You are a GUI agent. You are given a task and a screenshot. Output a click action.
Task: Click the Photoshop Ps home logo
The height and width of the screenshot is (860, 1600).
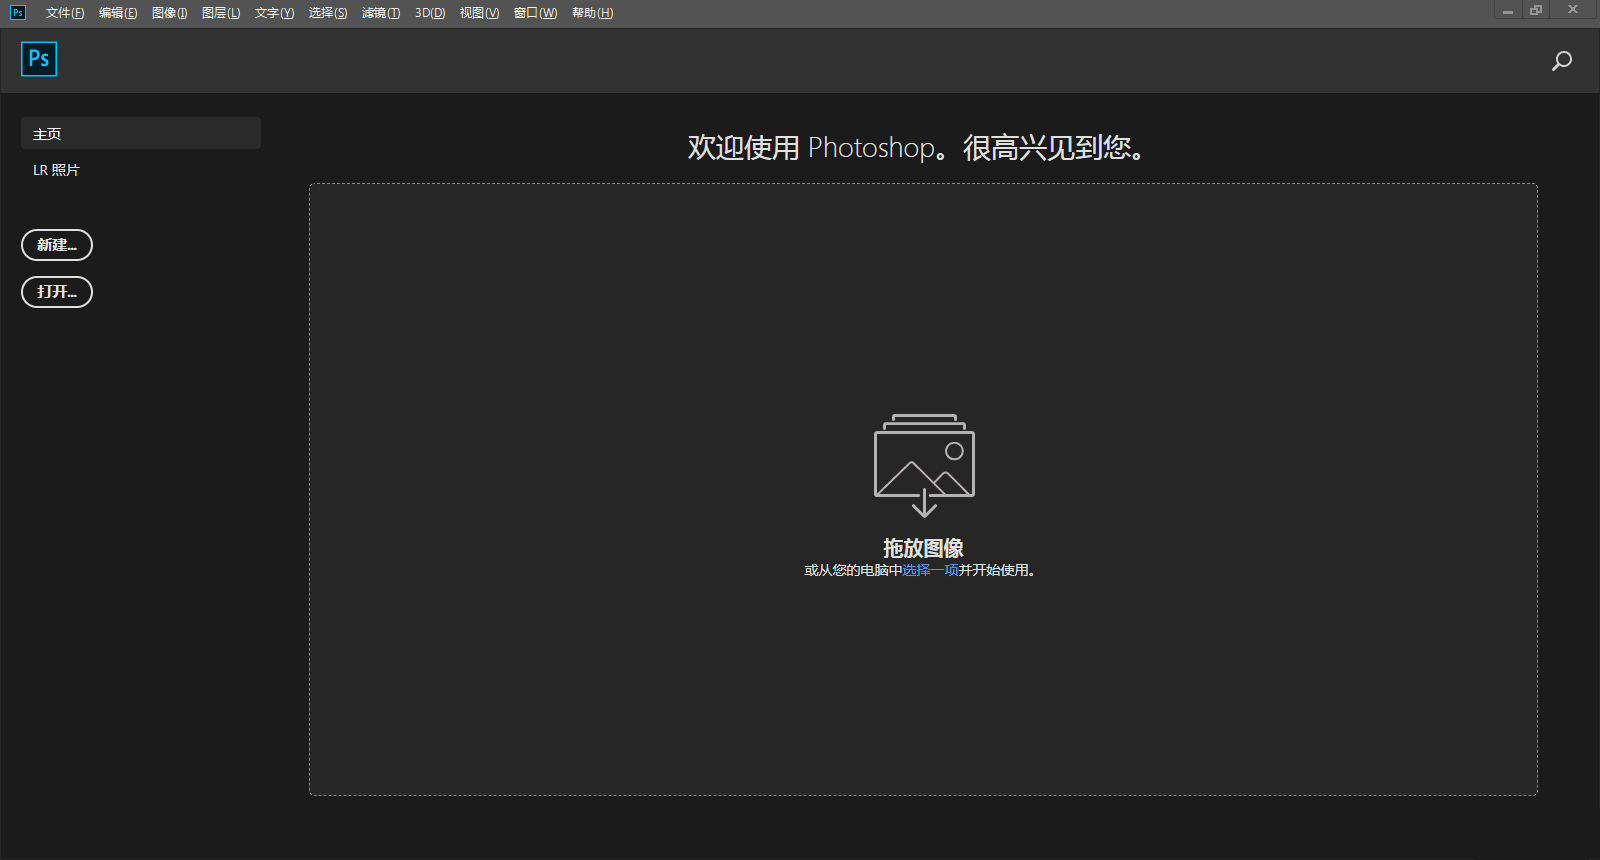pos(39,59)
